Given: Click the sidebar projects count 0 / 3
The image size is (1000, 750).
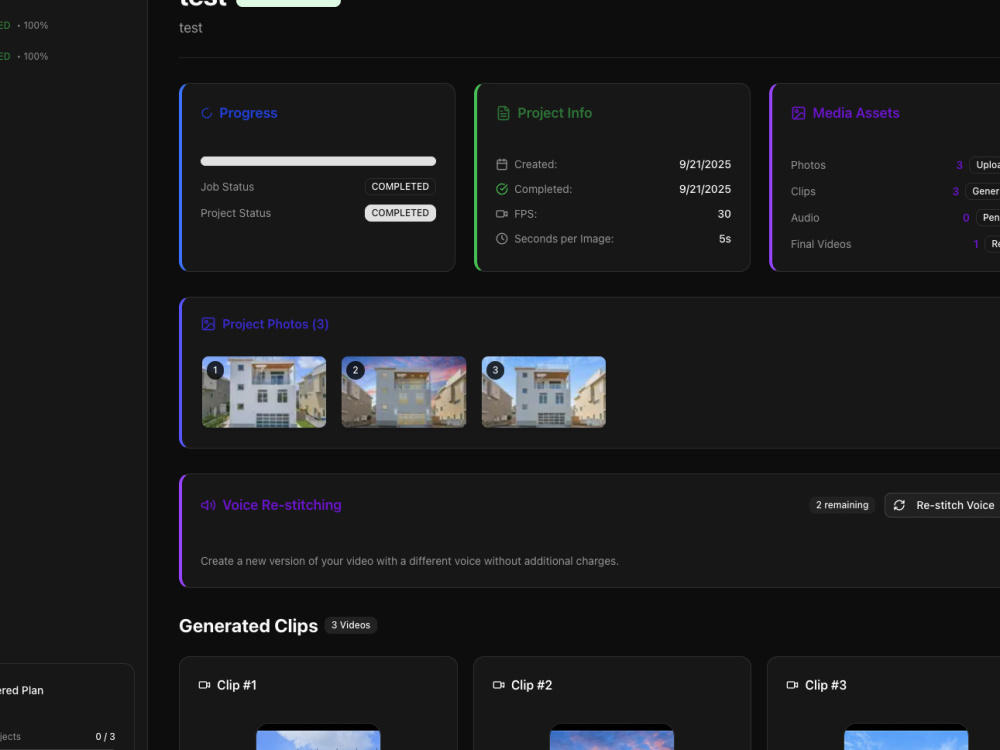Looking at the screenshot, I should (105, 737).
